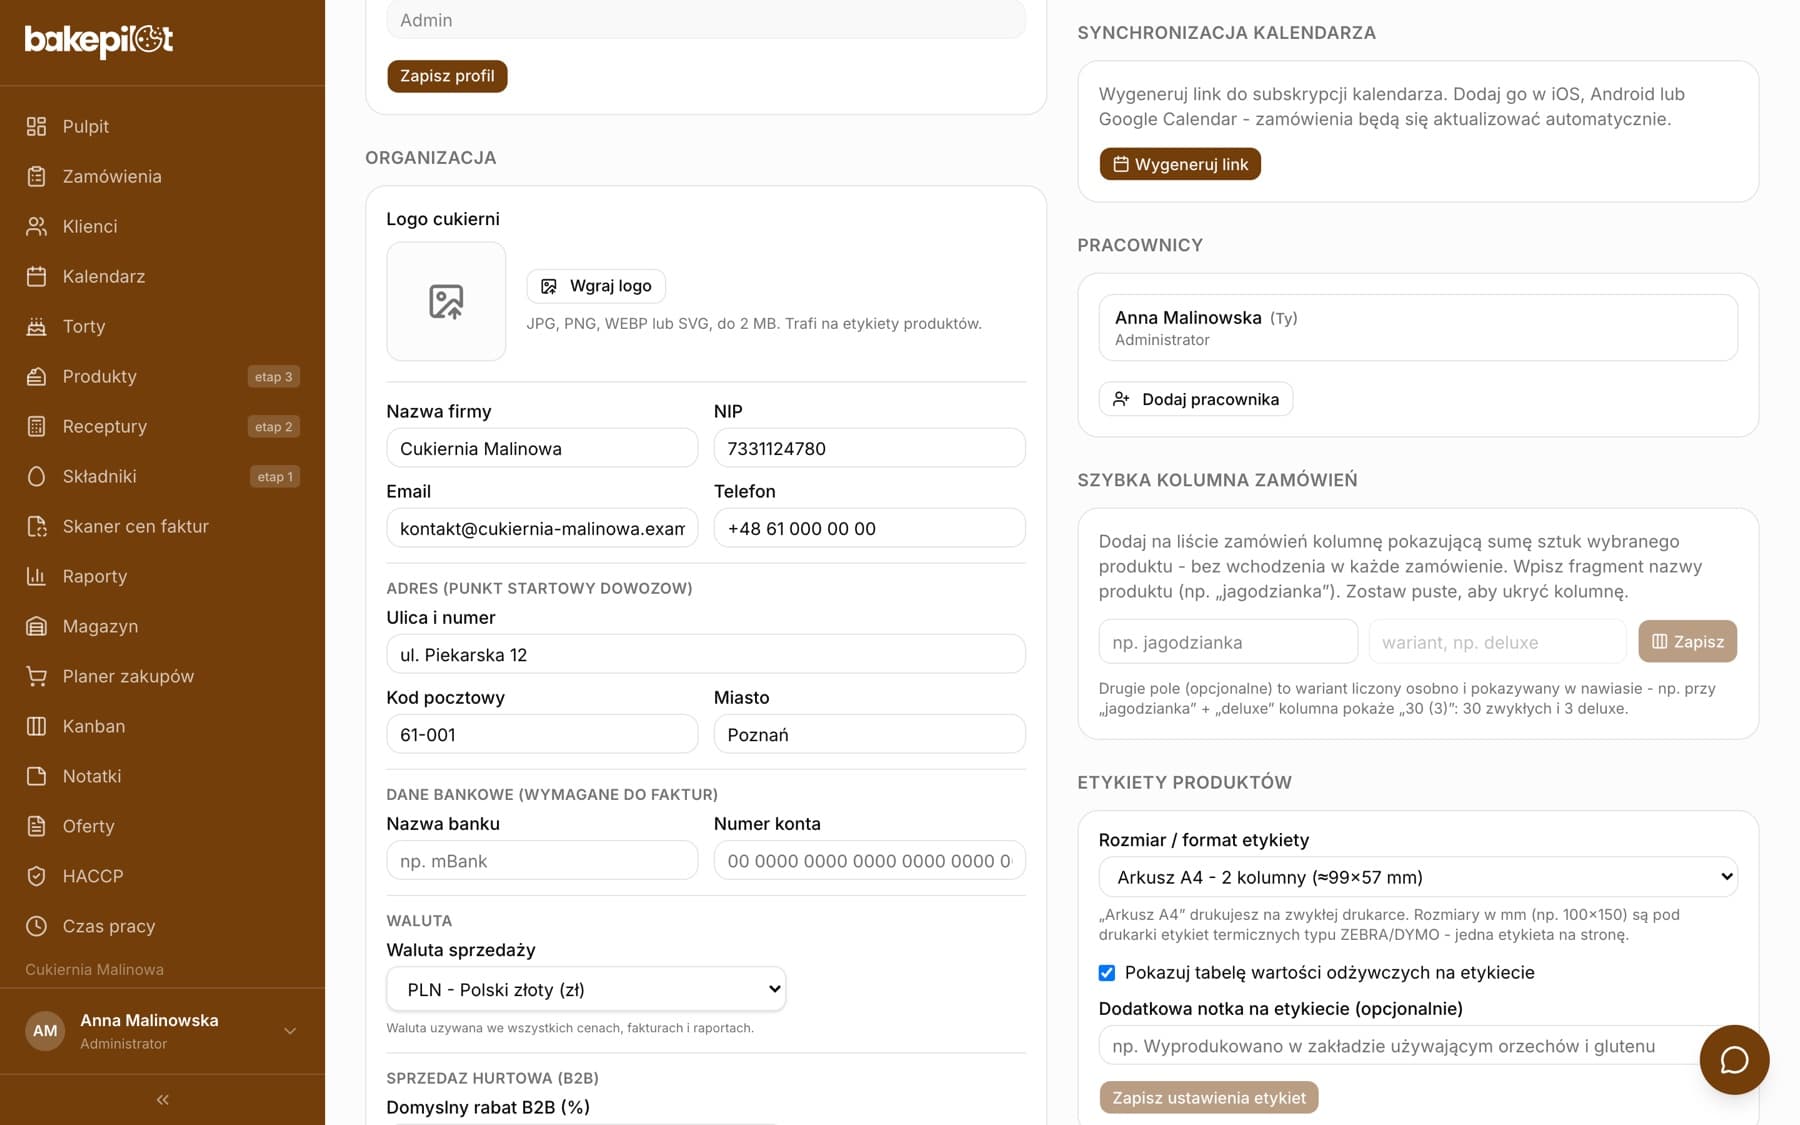Click the Torty cake icon
The width and height of the screenshot is (1800, 1125).
point(36,327)
